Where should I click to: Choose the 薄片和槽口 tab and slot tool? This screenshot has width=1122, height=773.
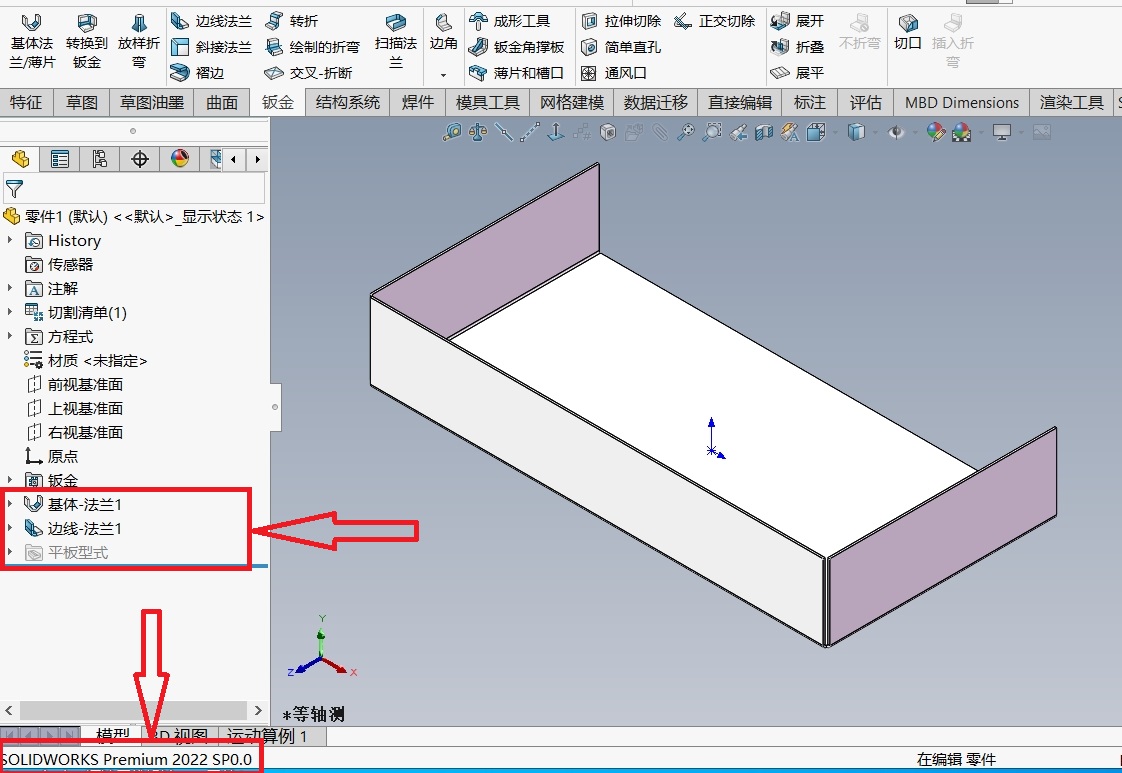516,72
